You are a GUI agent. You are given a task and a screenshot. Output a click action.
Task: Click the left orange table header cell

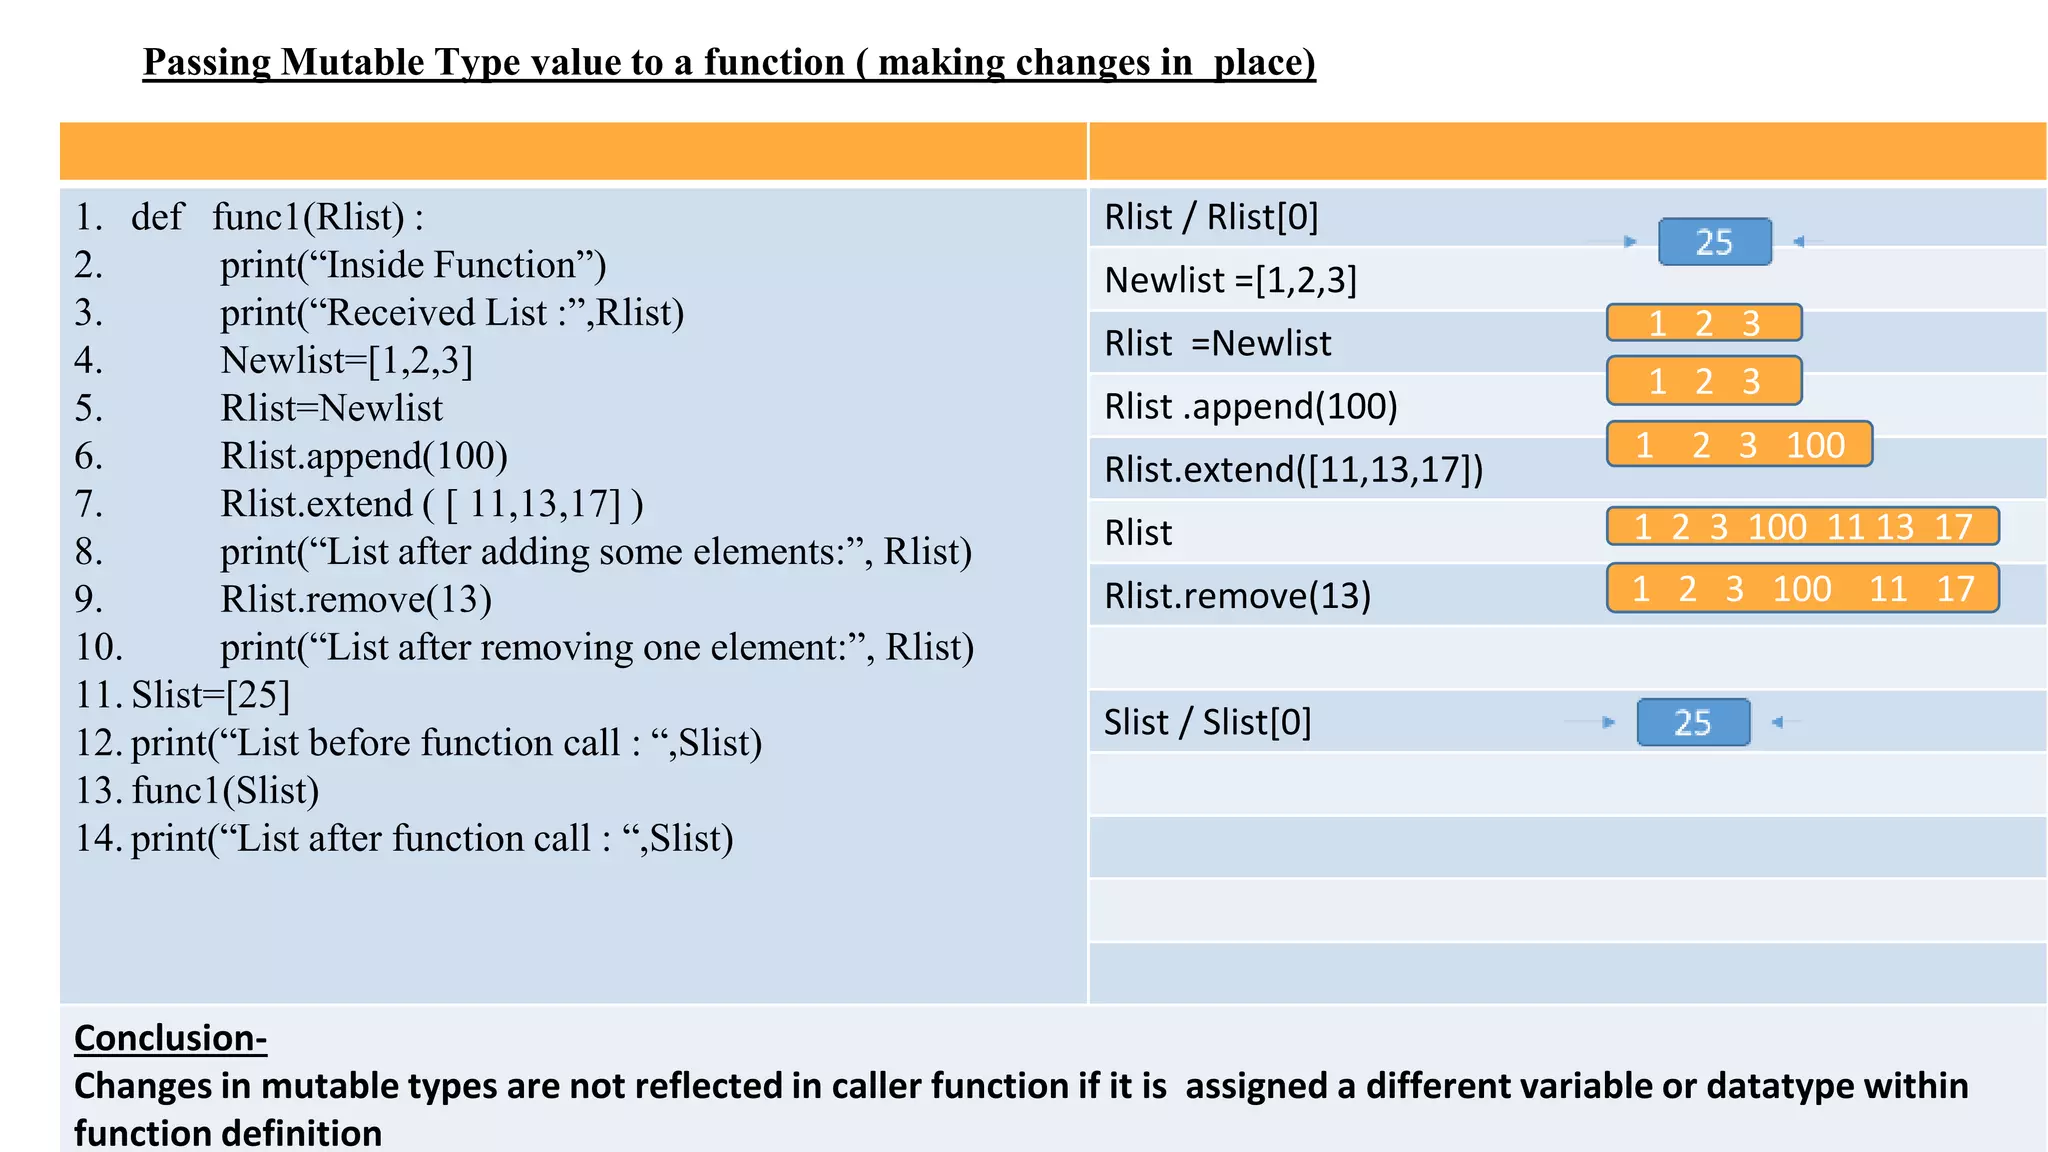(573, 151)
